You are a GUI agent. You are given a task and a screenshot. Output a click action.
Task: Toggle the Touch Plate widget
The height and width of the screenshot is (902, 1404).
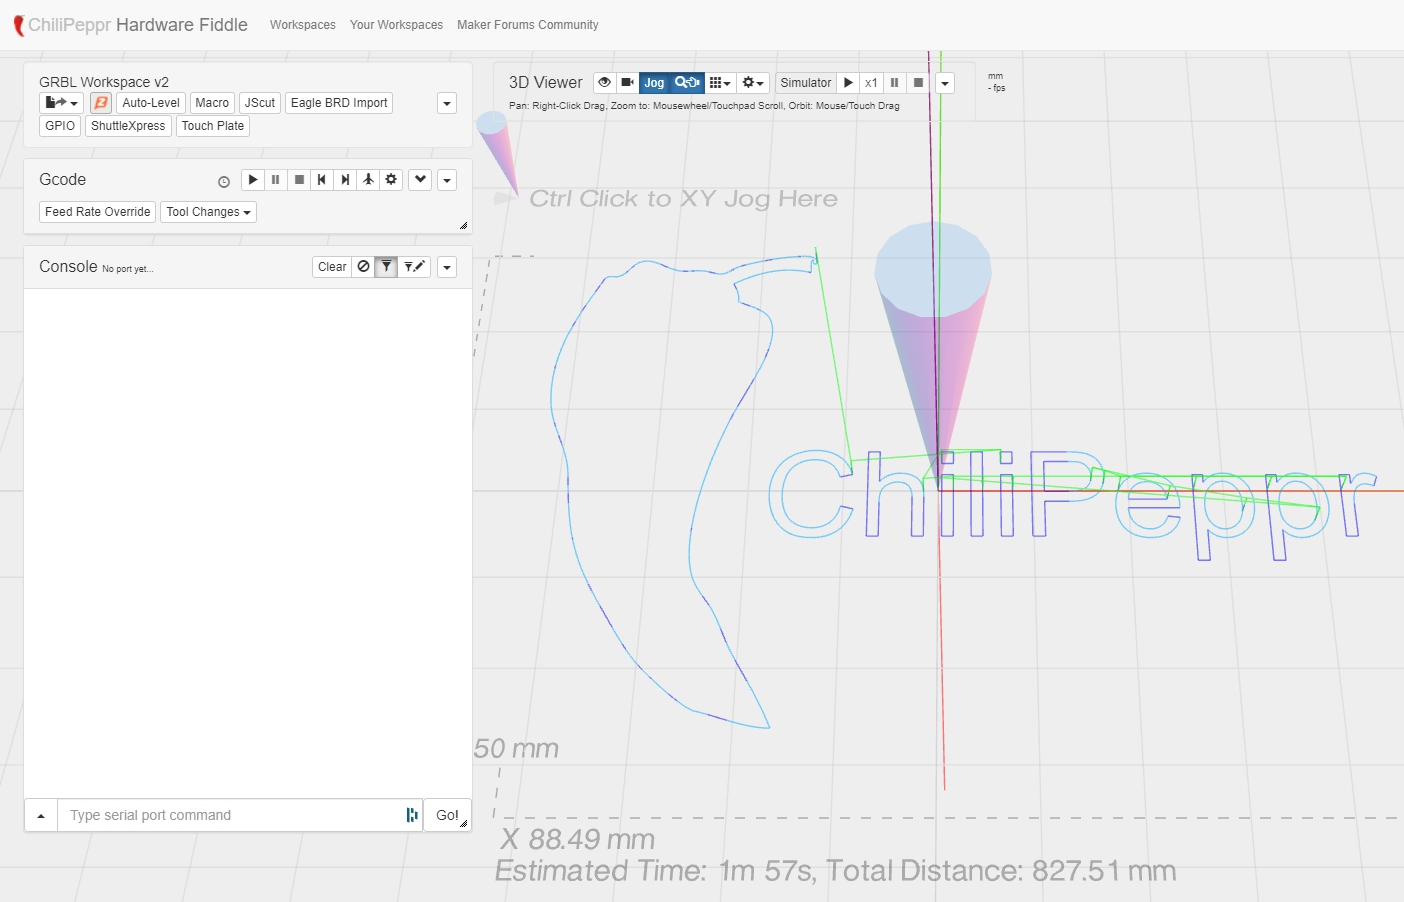[x=213, y=126]
